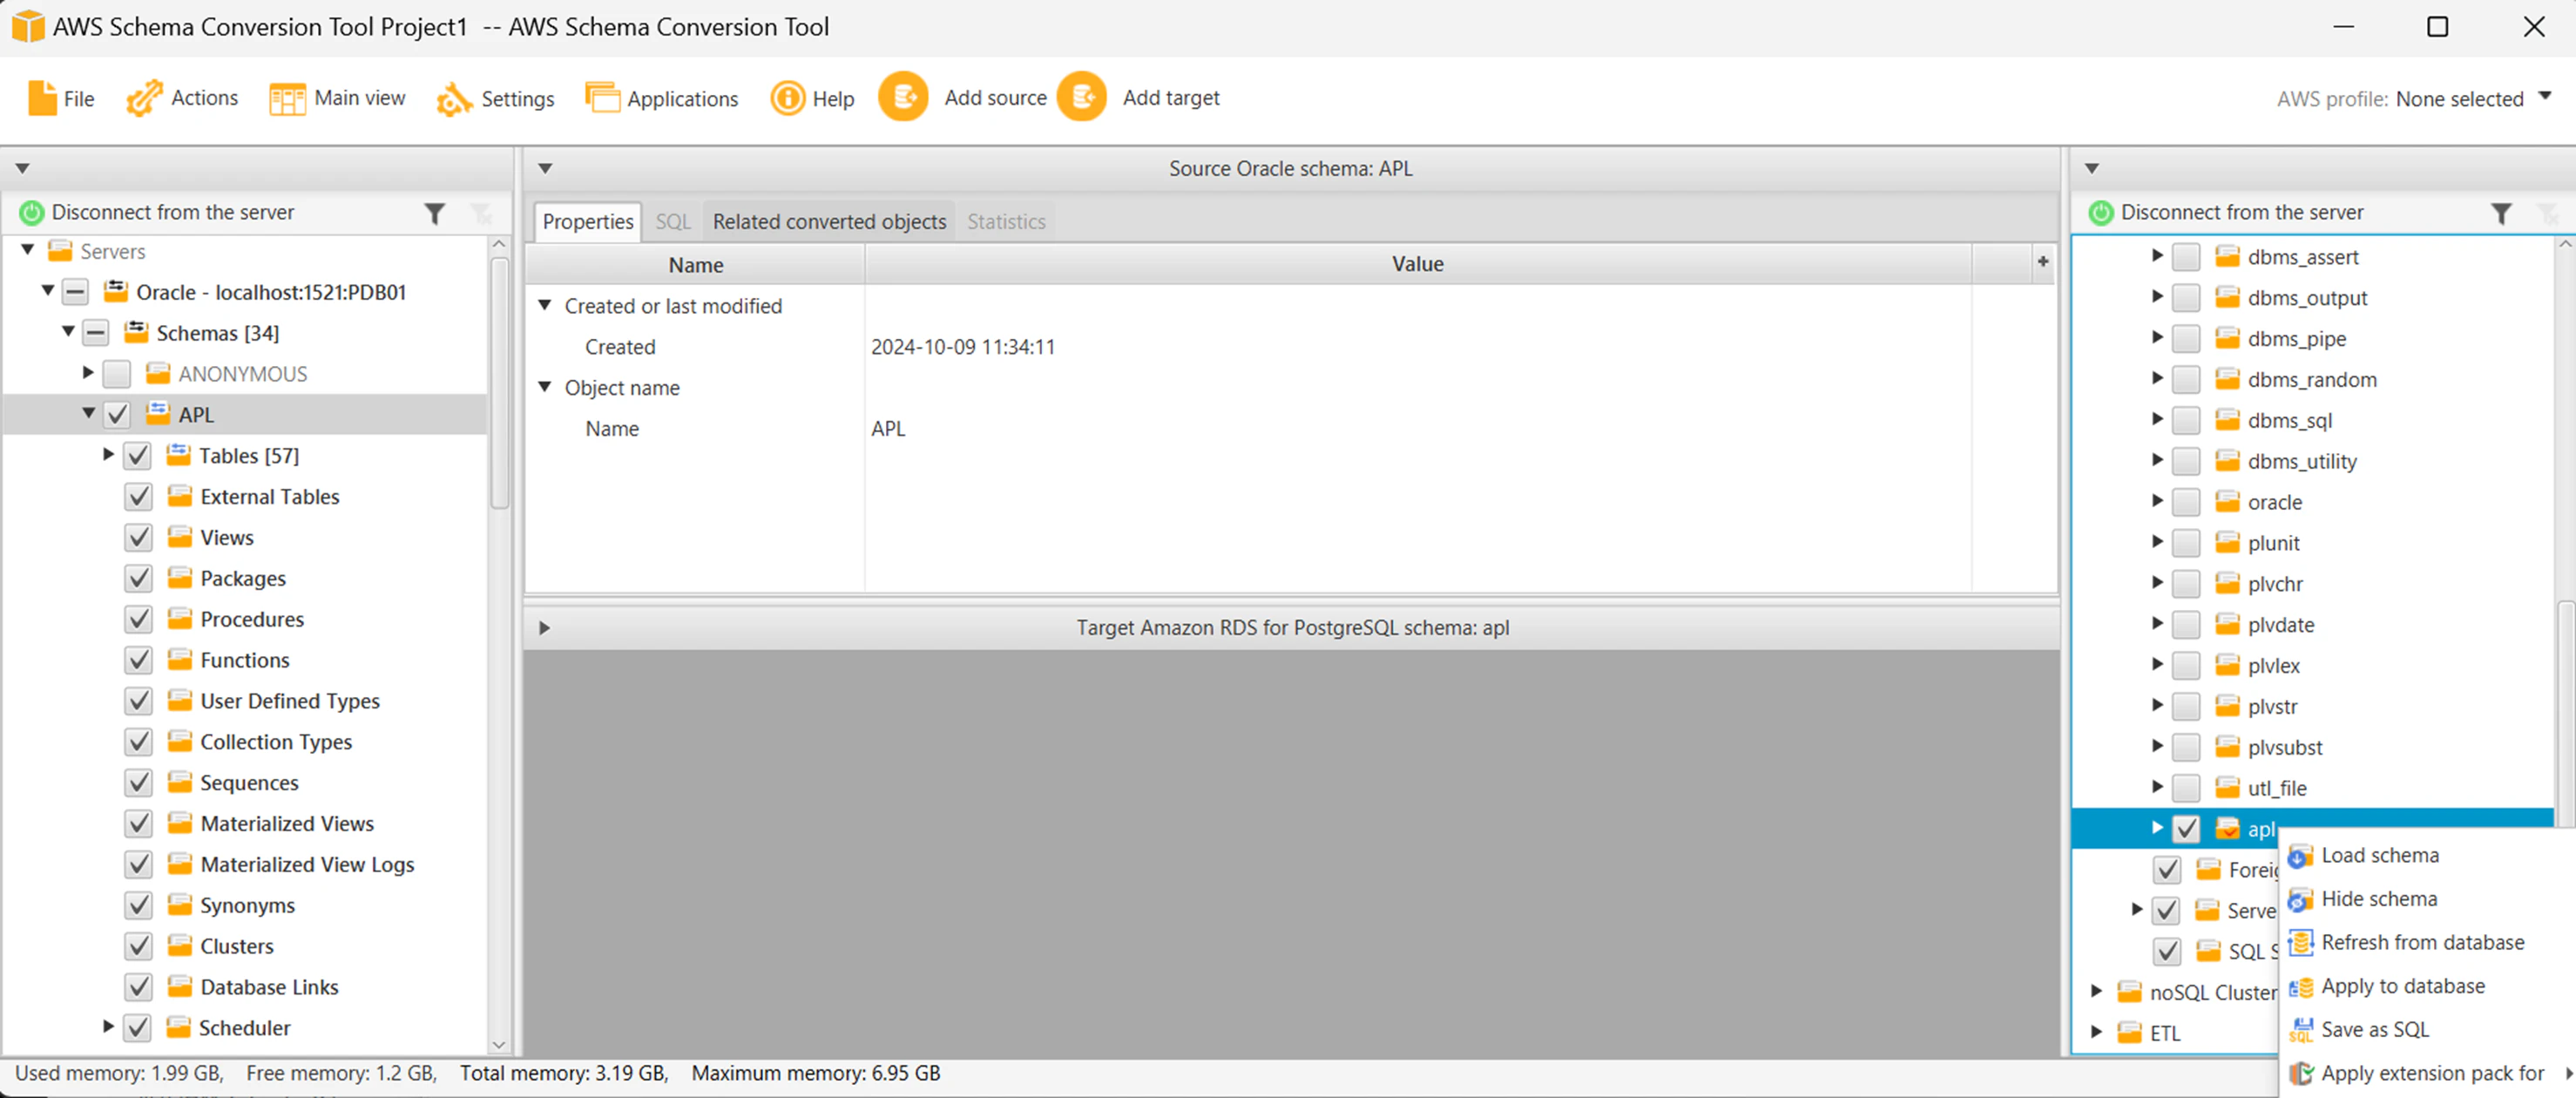Click the plus icon in Value column header
Screen dimensions: 2576x1098
click(2043, 262)
